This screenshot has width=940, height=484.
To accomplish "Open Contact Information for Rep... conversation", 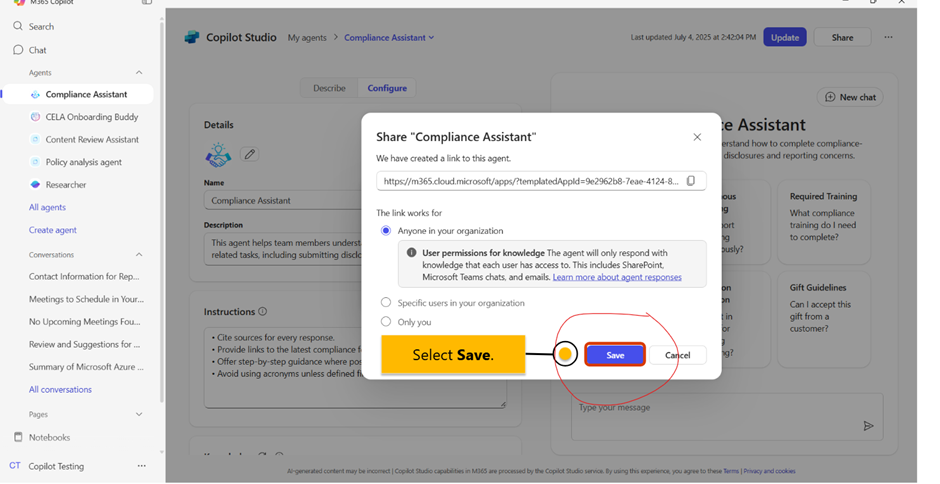I will [84, 276].
